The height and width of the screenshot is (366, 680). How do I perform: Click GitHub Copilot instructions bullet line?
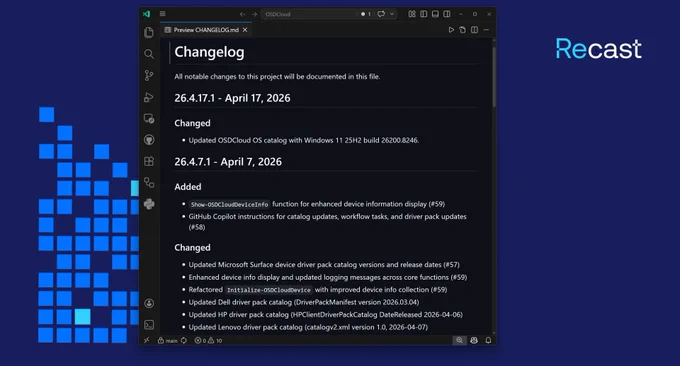[x=327, y=222]
